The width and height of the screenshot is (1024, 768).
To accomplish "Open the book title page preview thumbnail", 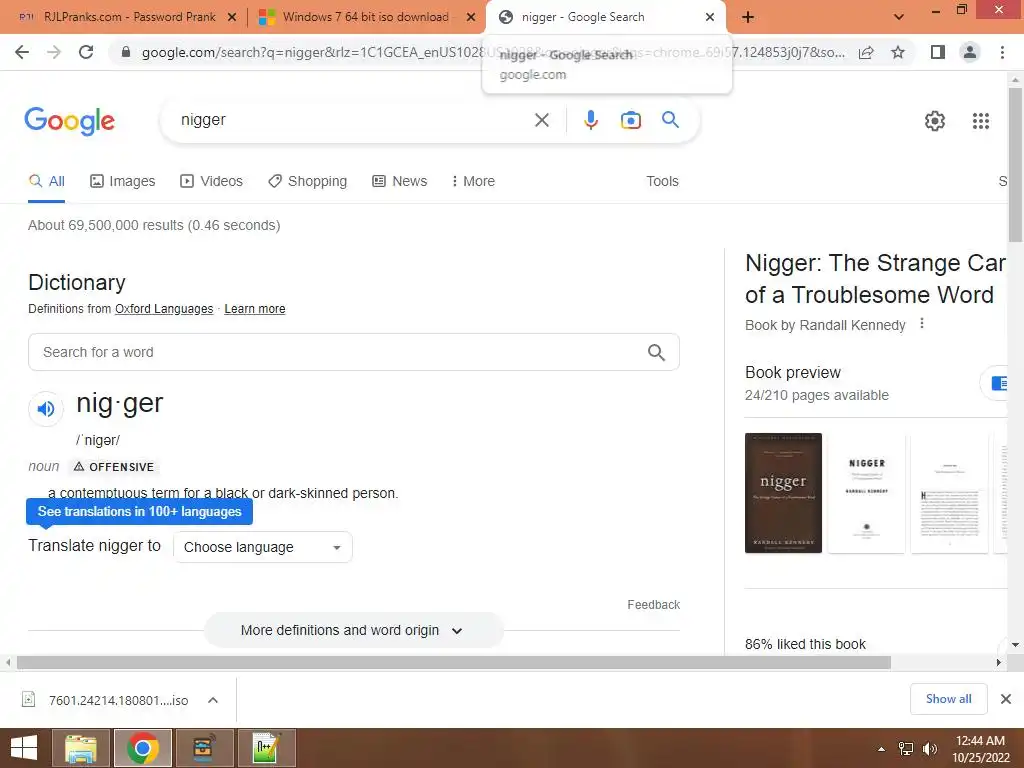I will pyautogui.click(x=866, y=493).
